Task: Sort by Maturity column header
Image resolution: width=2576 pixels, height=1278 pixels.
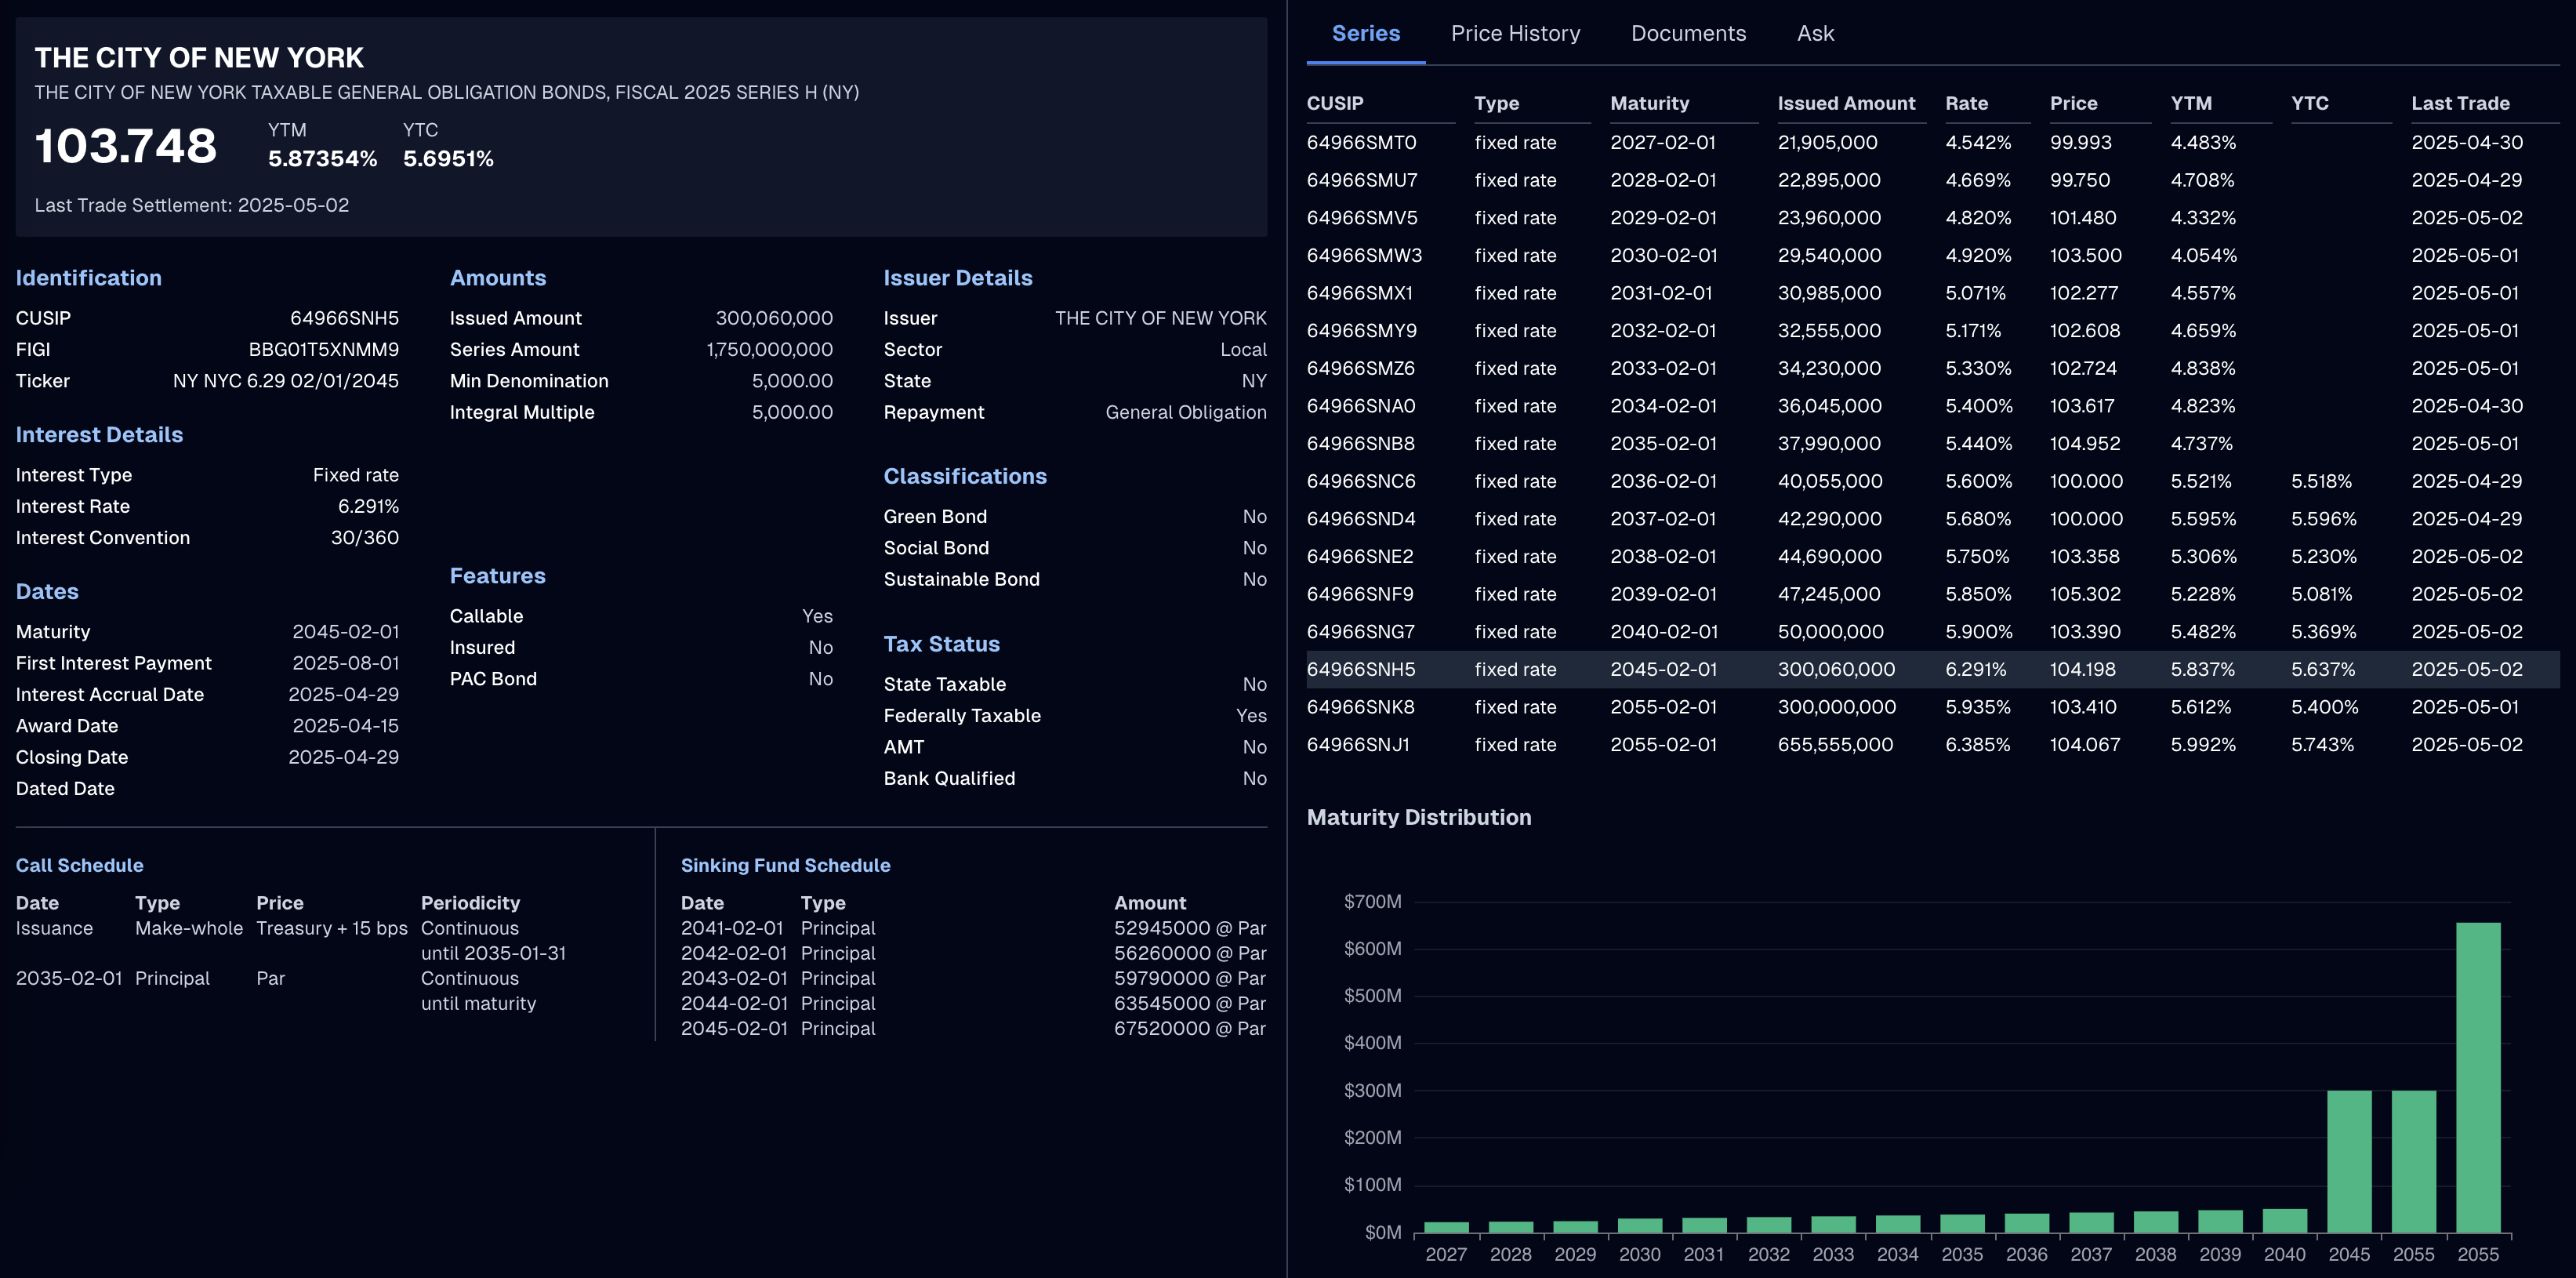Action: pos(1649,103)
